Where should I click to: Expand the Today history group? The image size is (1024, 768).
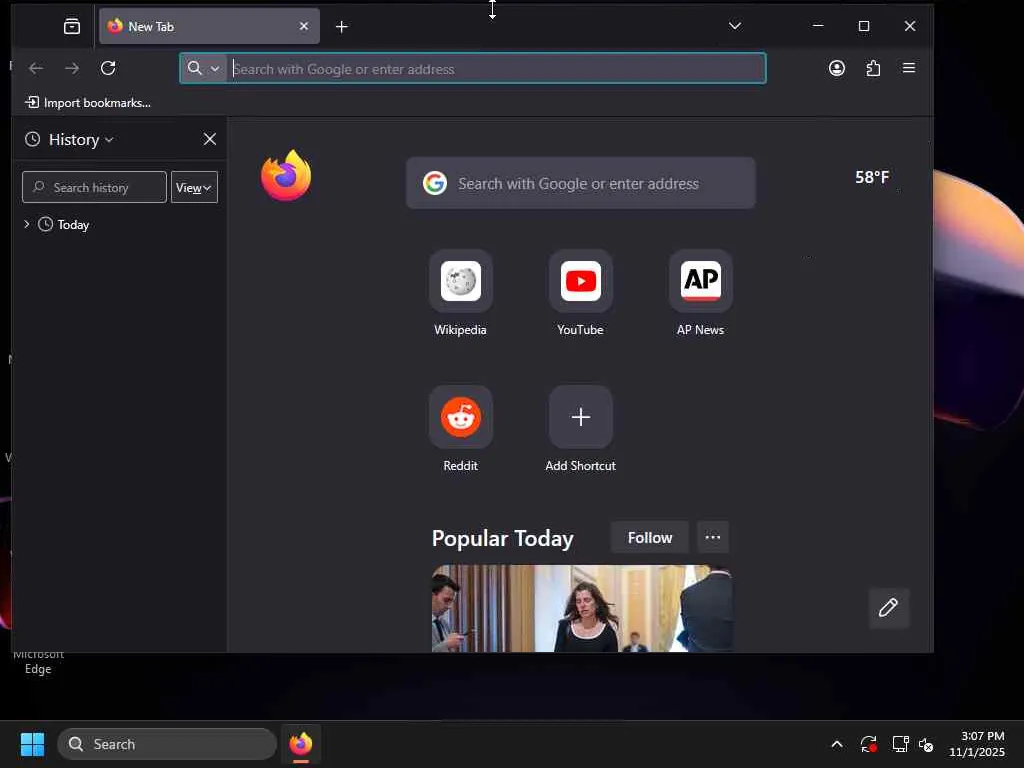(x=27, y=224)
